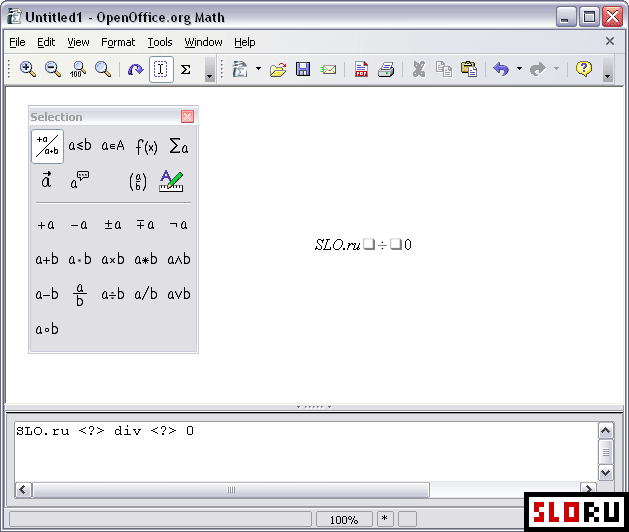Select Unary/Binary Operators category
The image size is (629, 532).
[47, 146]
